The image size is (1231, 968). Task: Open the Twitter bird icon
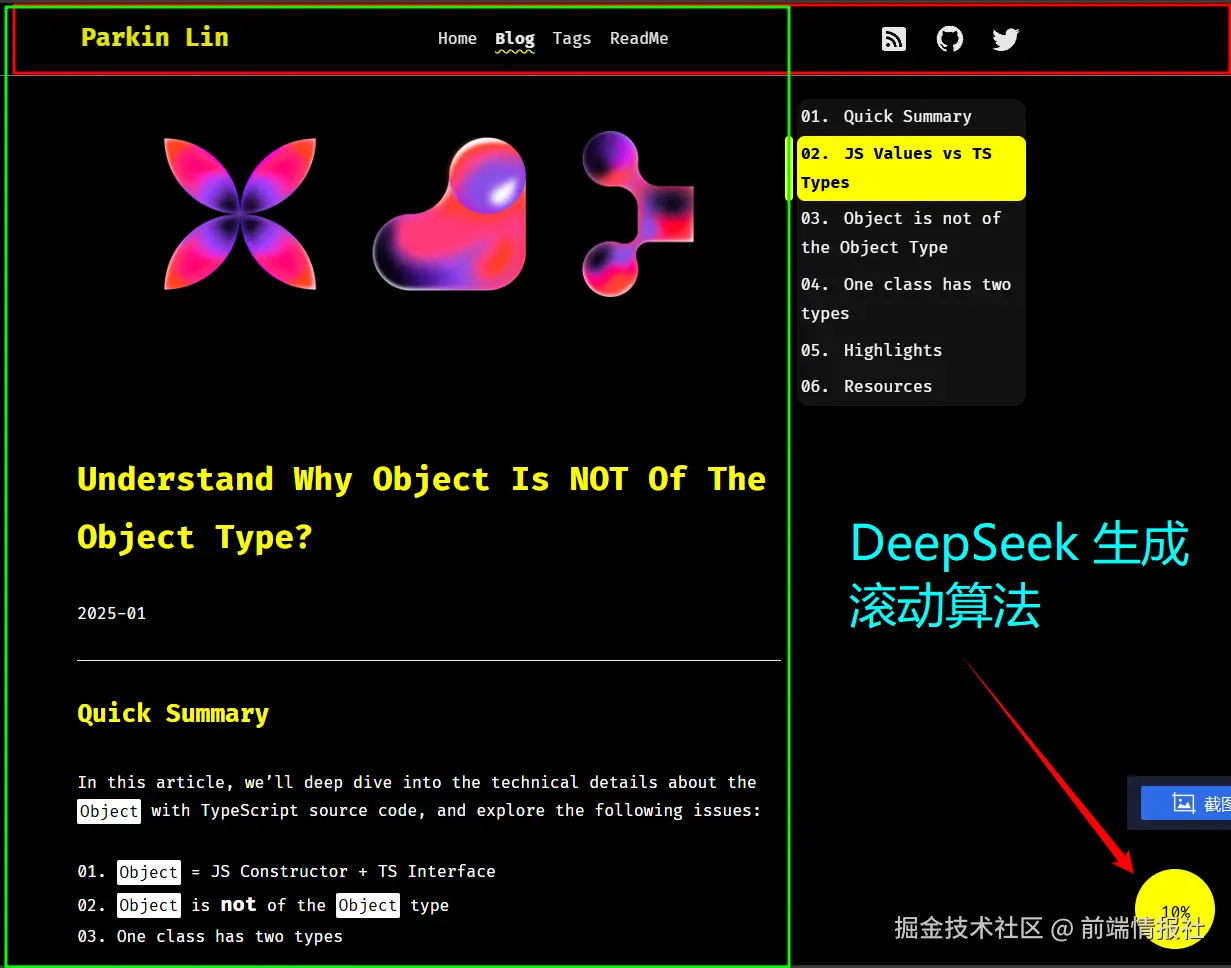[x=1005, y=39]
